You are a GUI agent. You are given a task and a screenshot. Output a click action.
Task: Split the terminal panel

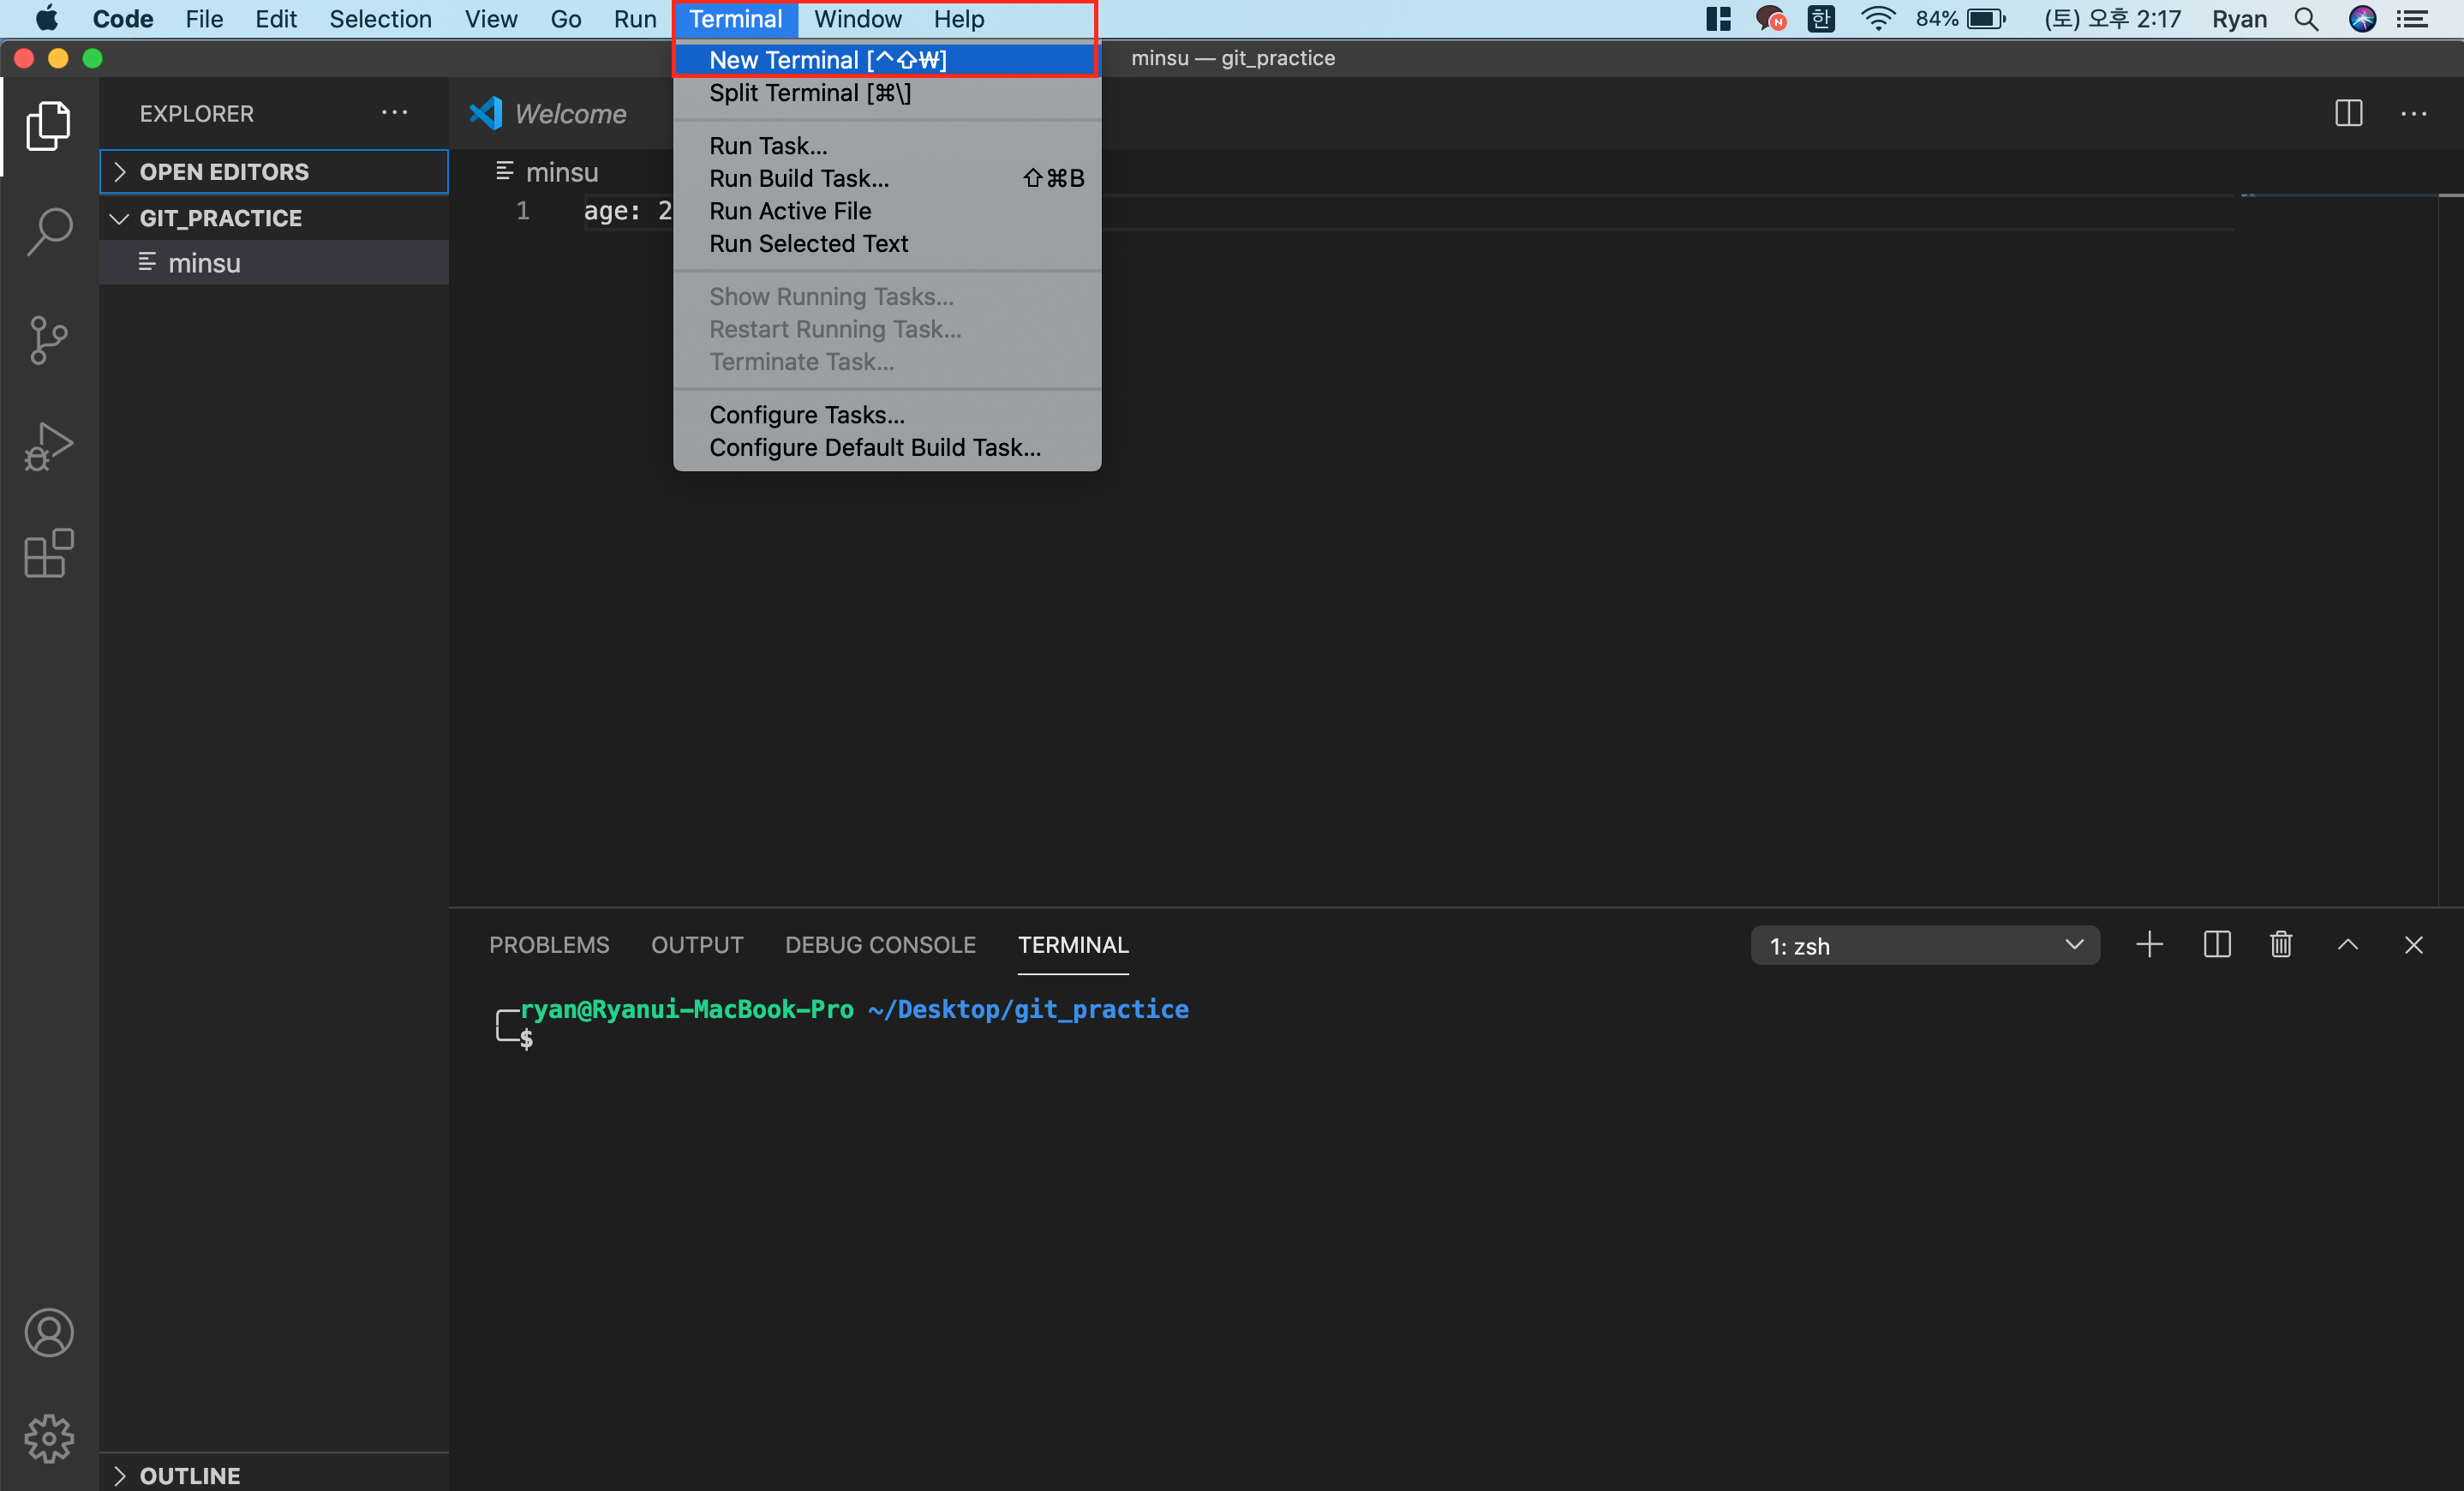(2216, 945)
